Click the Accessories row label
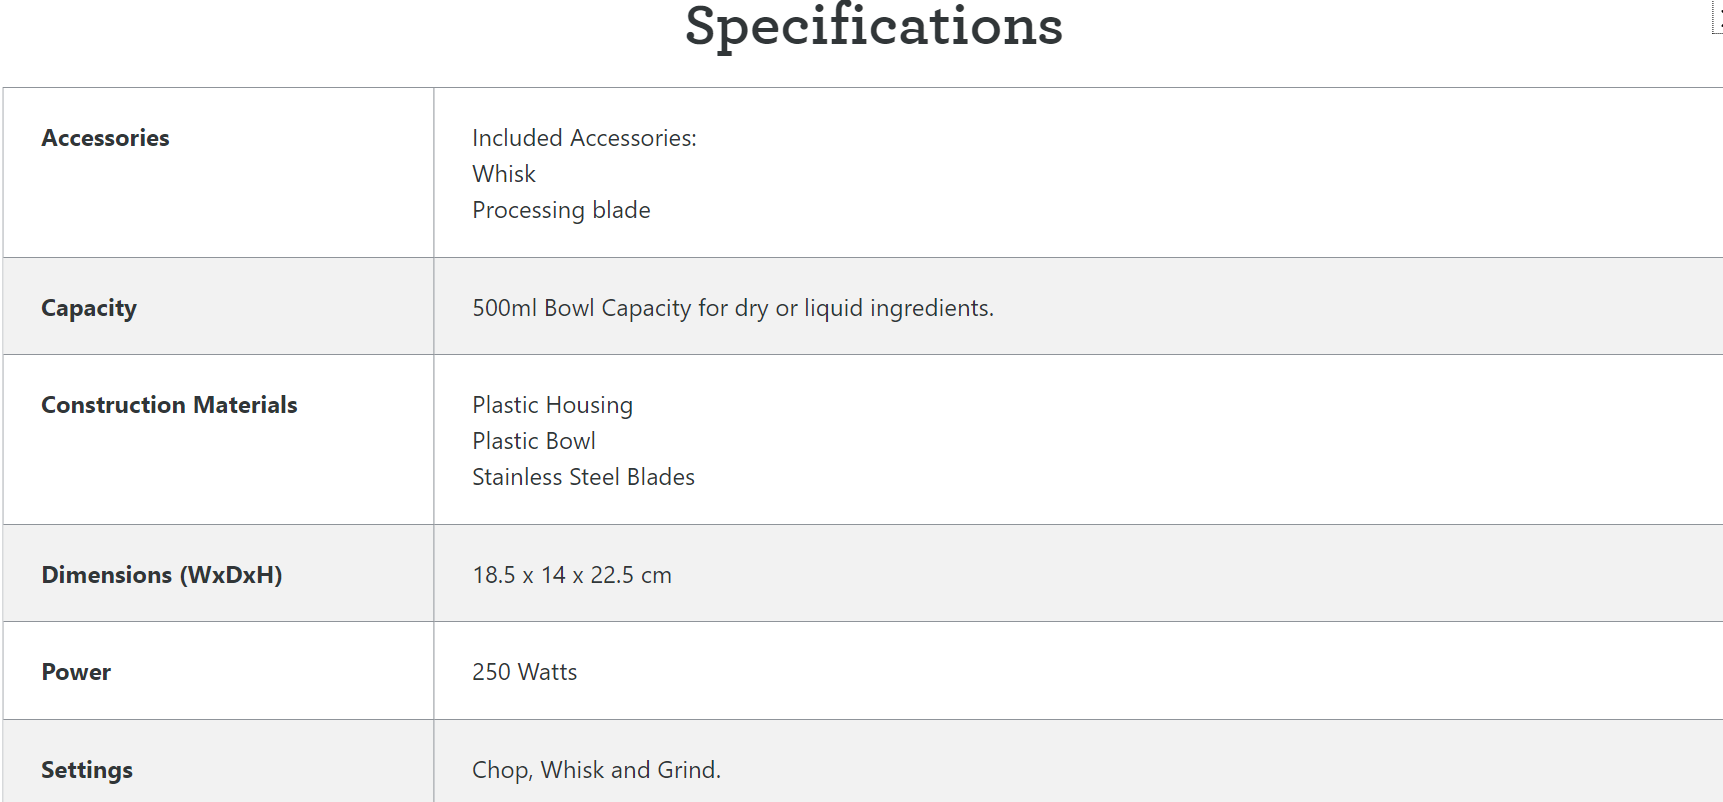Viewport: 1723px width, 802px height. (x=105, y=138)
